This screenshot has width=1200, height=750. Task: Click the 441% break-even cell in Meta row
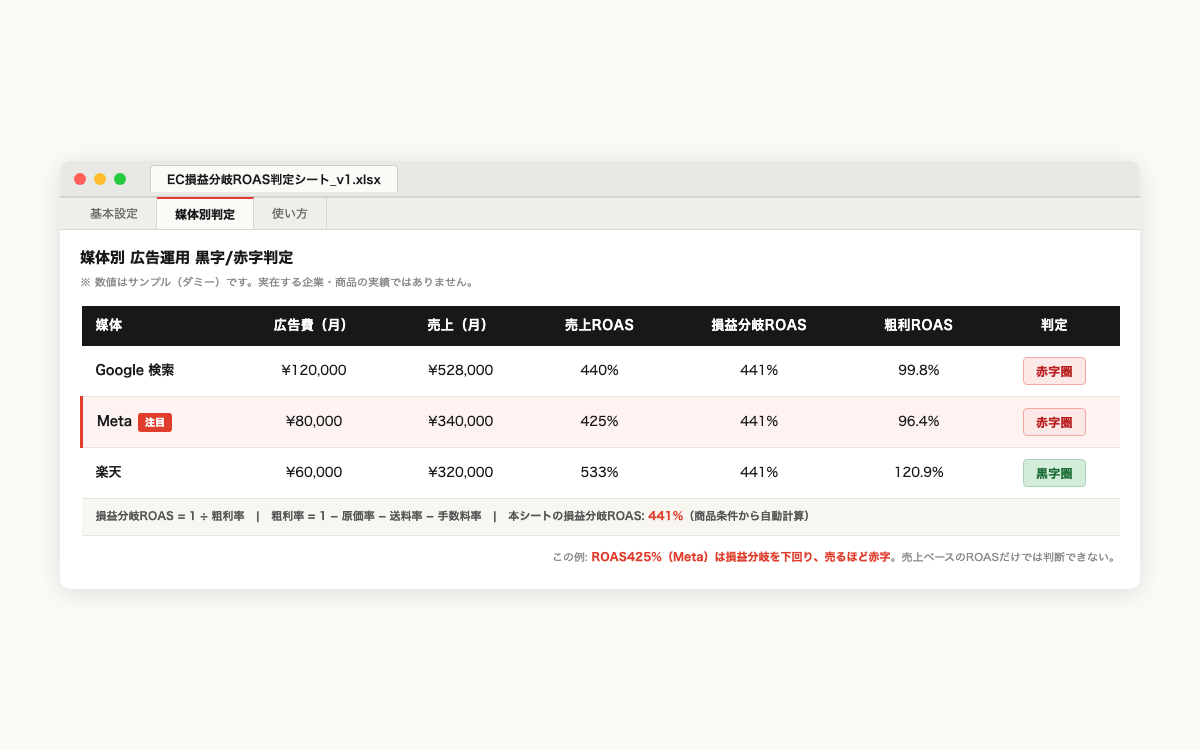tap(759, 421)
